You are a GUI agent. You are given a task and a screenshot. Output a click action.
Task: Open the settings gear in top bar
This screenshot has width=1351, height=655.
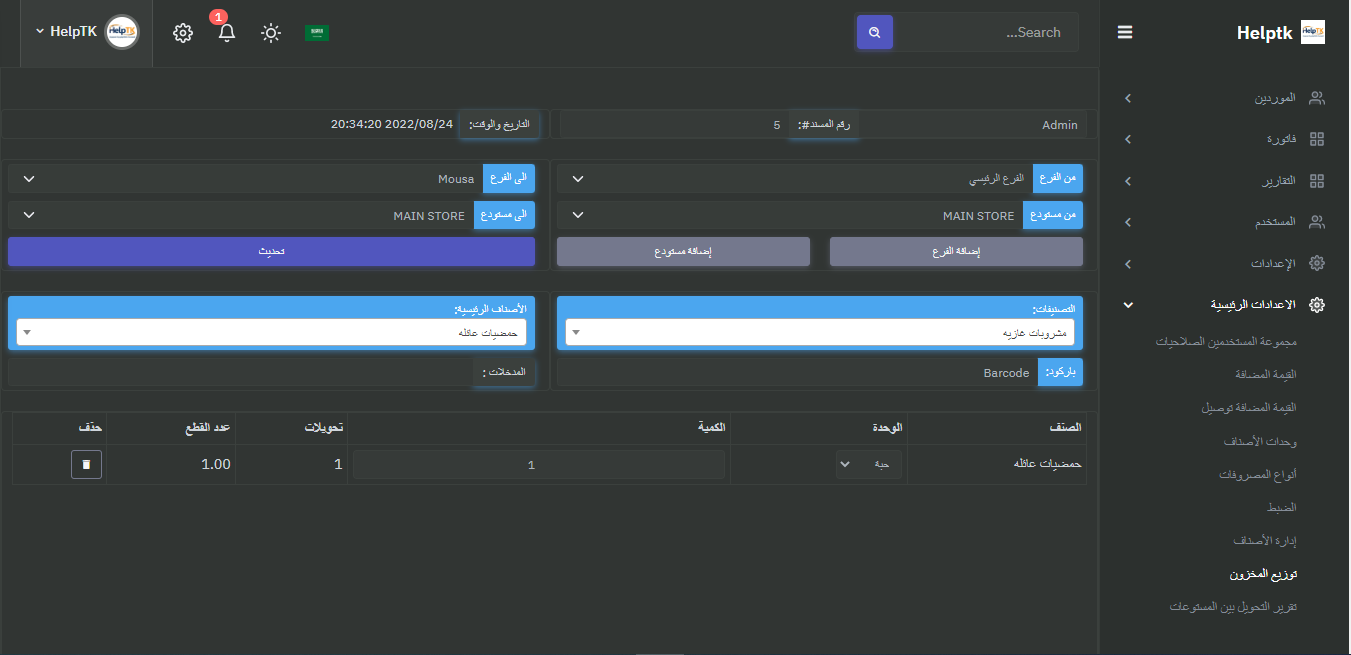coord(182,33)
